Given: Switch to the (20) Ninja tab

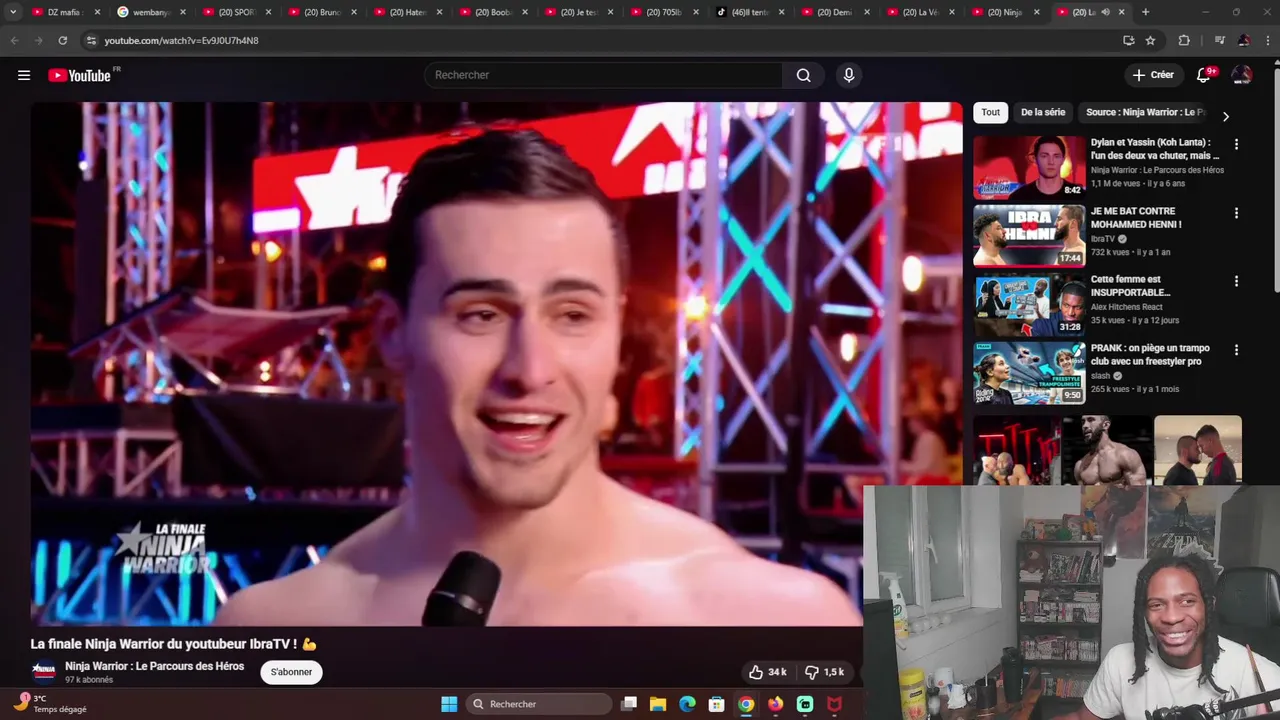Looking at the screenshot, I should [x=1006, y=12].
